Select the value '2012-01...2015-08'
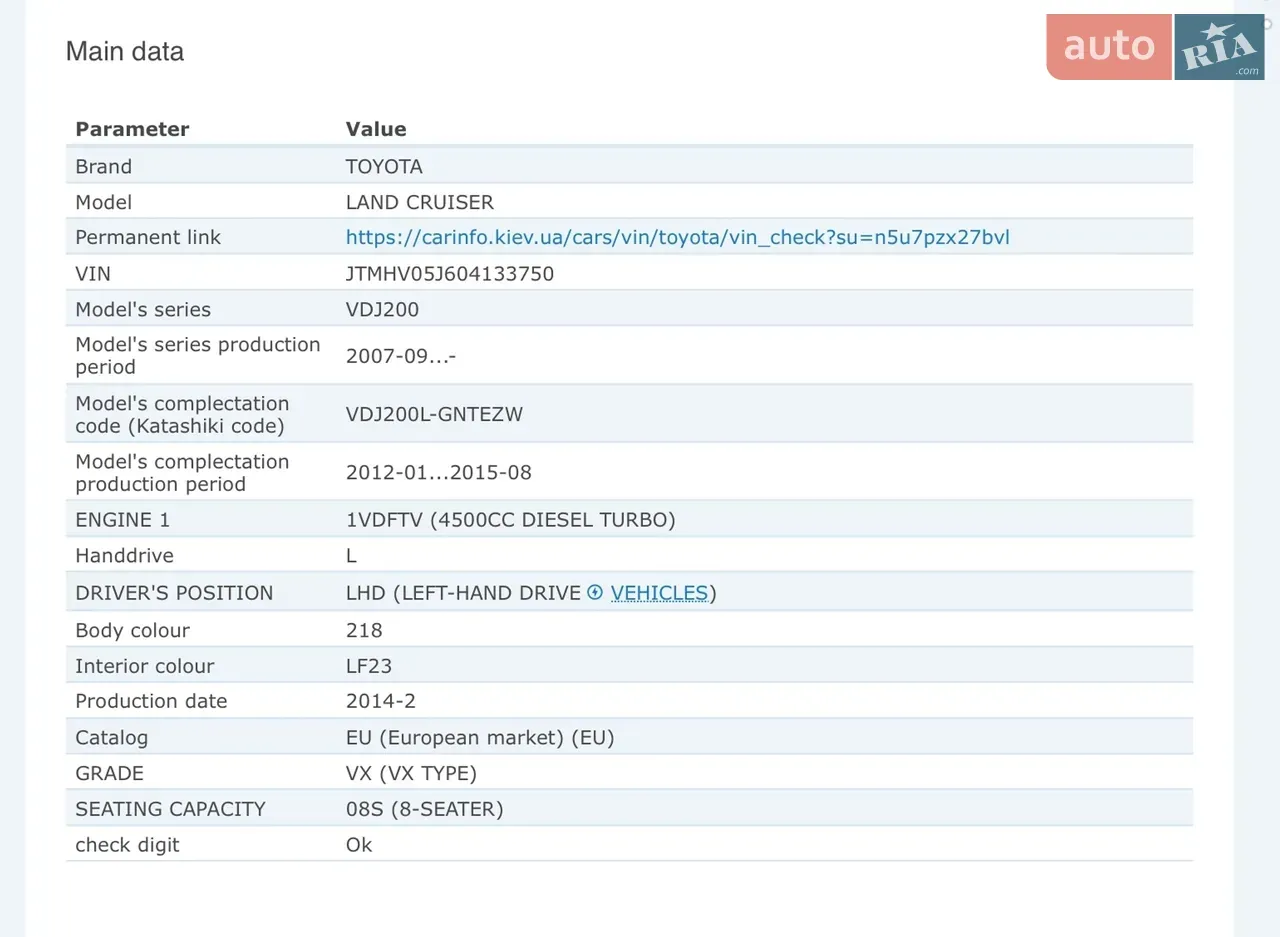 coord(439,472)
